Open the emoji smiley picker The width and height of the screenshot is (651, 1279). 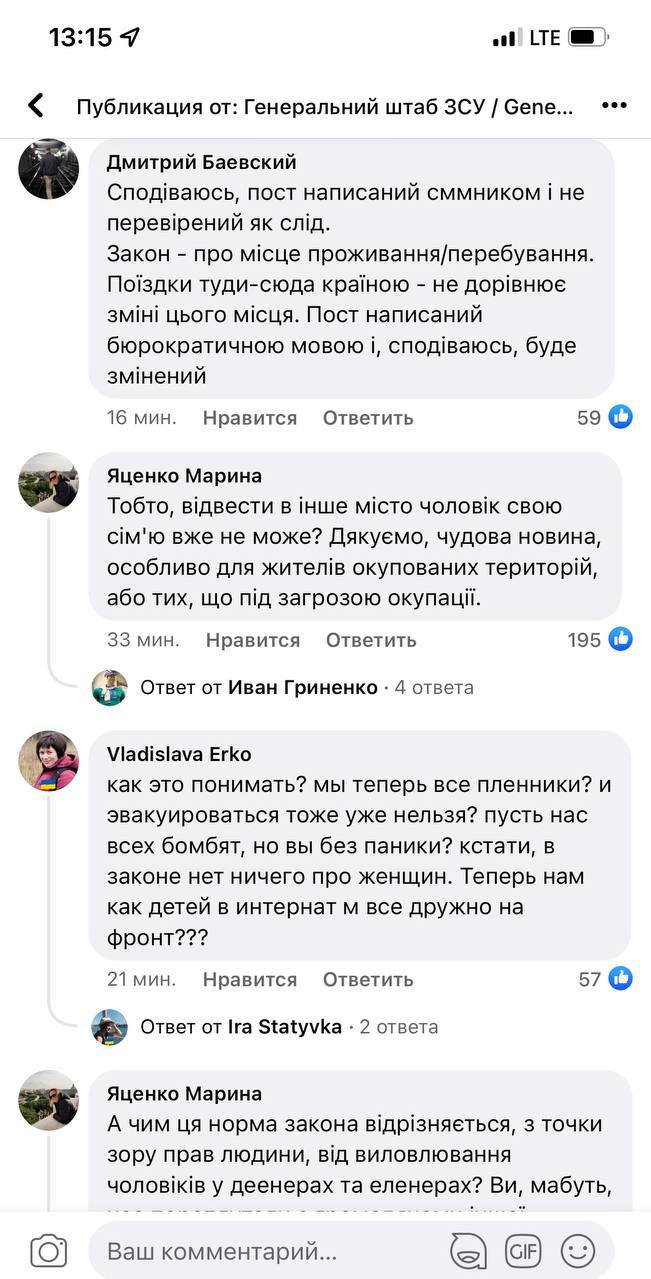[577, 1250]
